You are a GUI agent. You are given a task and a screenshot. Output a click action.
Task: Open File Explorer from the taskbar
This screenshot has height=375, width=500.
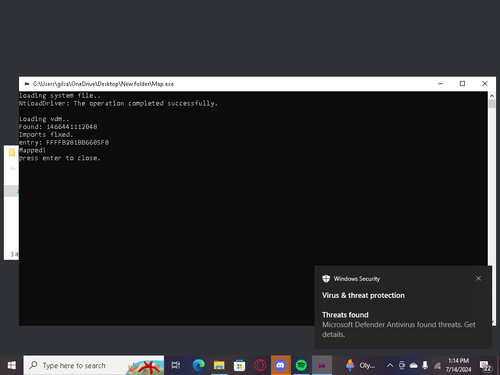click(x=219, y=365)
